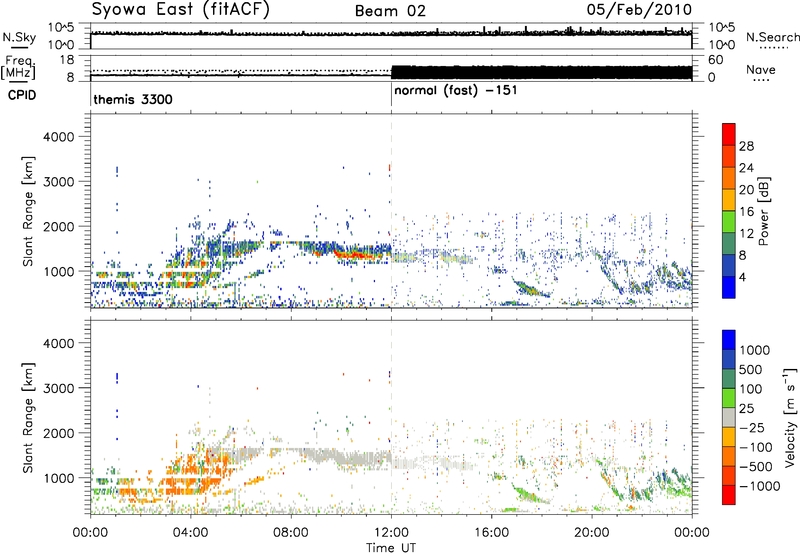Select the "N.Sky" legend label
800x554 pixels.
coord(19,37)
